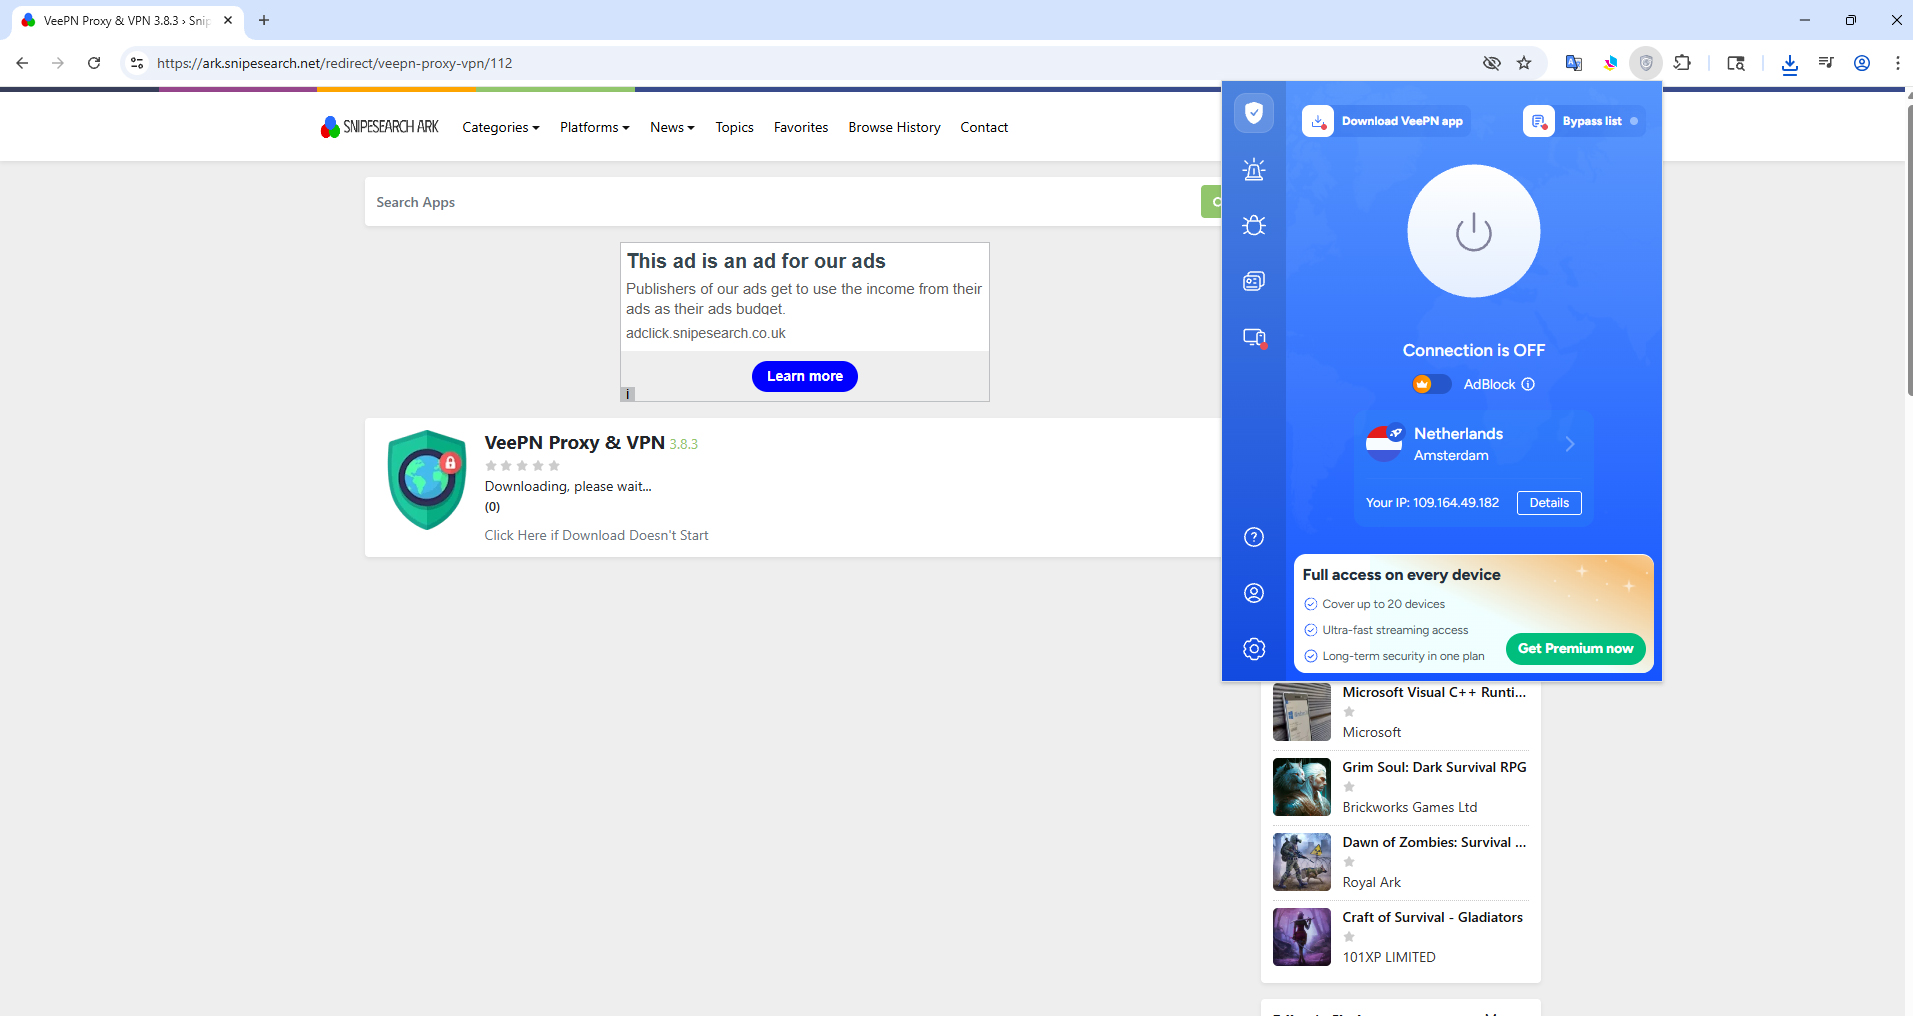Close the VeePN Proxy & VPN tab
The width and height of the screenshot is (1913, 1016).
[228, 20]
